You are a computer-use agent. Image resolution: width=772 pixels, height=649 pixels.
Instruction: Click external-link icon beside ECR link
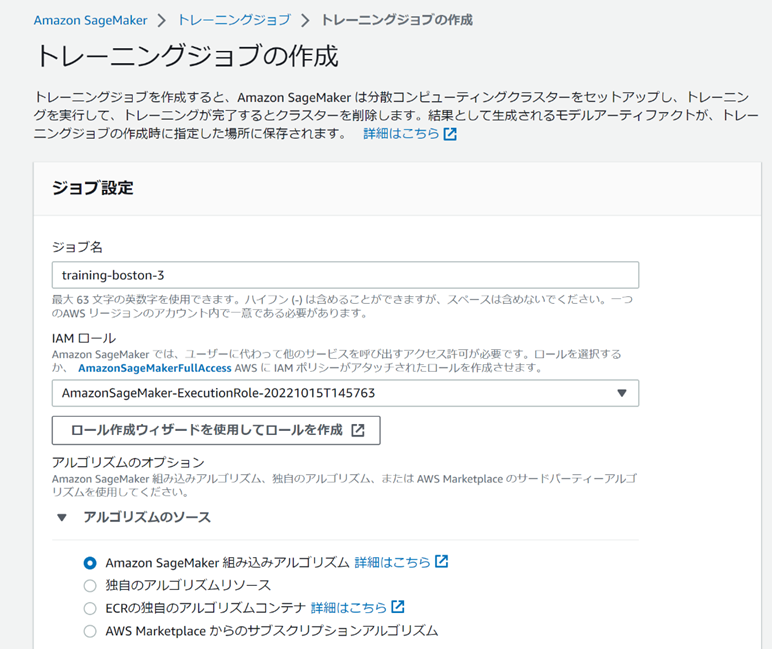398,607
